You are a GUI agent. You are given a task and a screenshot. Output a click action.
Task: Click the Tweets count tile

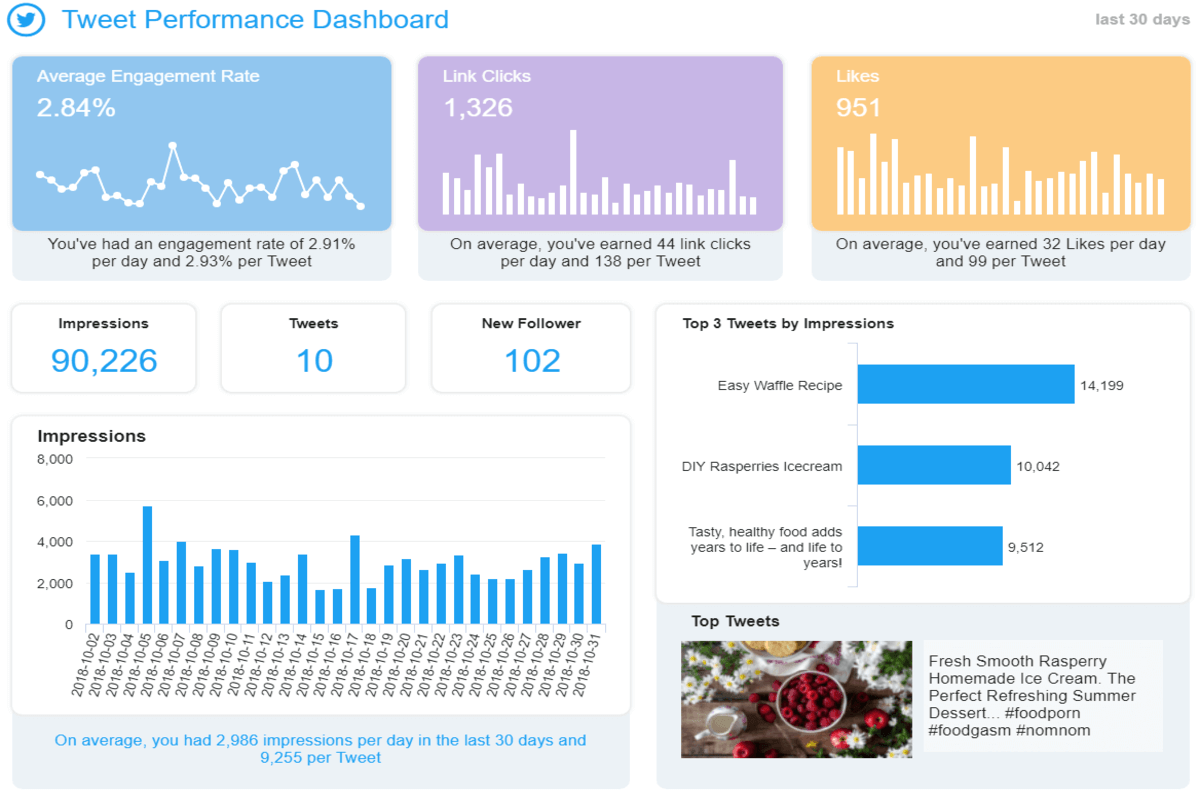coord(313,346)
